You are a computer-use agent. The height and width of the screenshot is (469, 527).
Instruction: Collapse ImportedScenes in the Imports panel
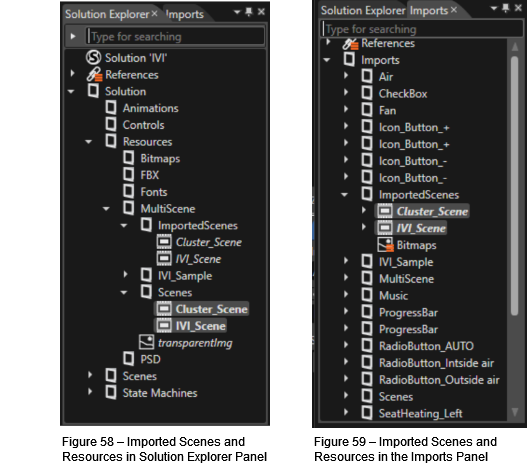pyautogui.click(x=344, y=195)
